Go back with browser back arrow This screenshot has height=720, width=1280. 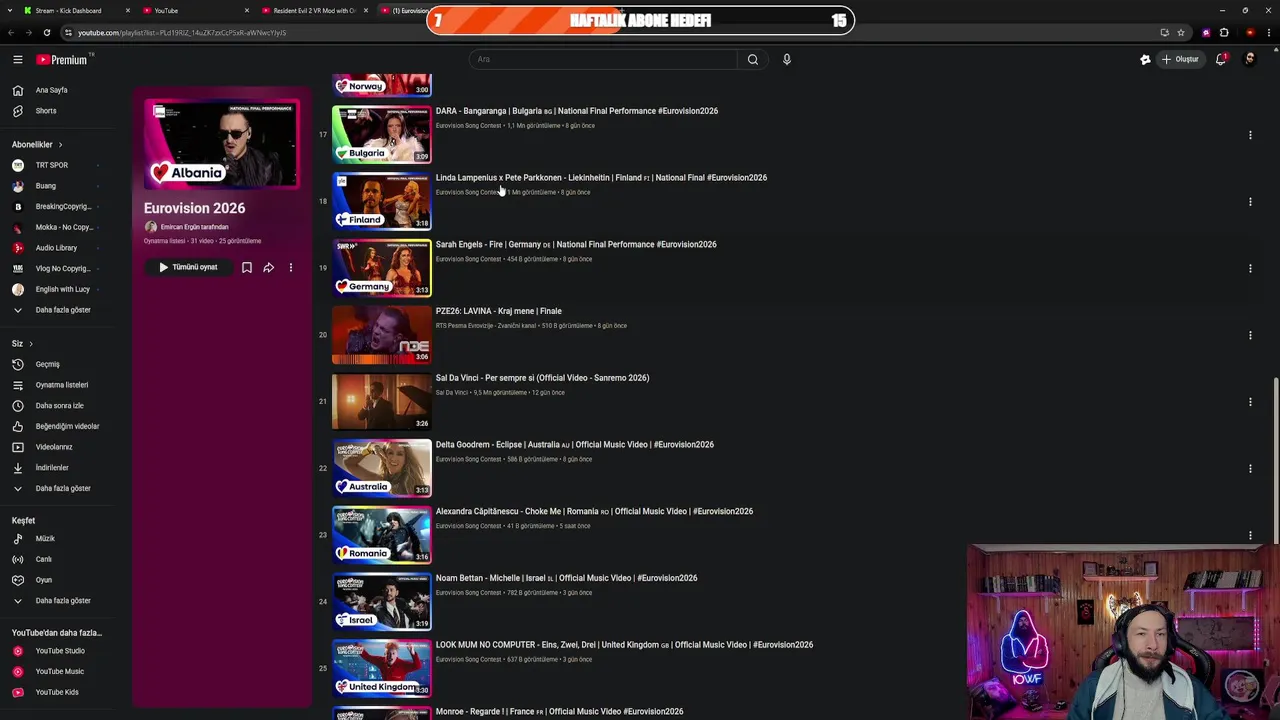point(11,33)
